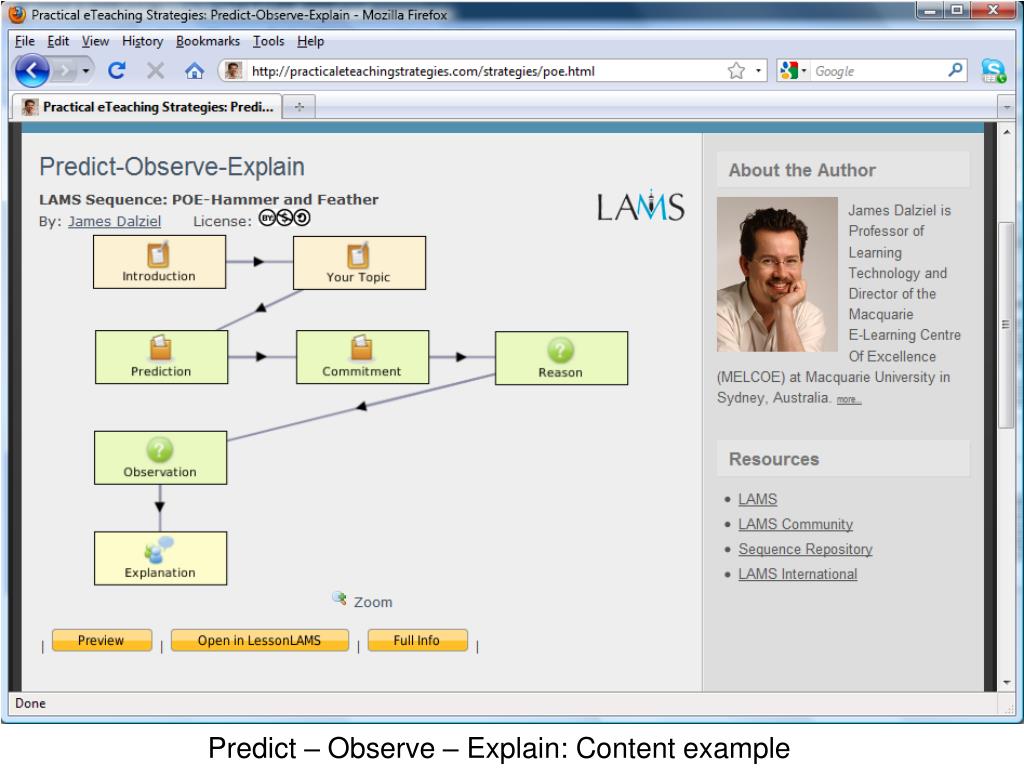Viewport: 1024px width, 768px height.
Task: Select the Prediction activity box
Action: [x=161, y=357]
